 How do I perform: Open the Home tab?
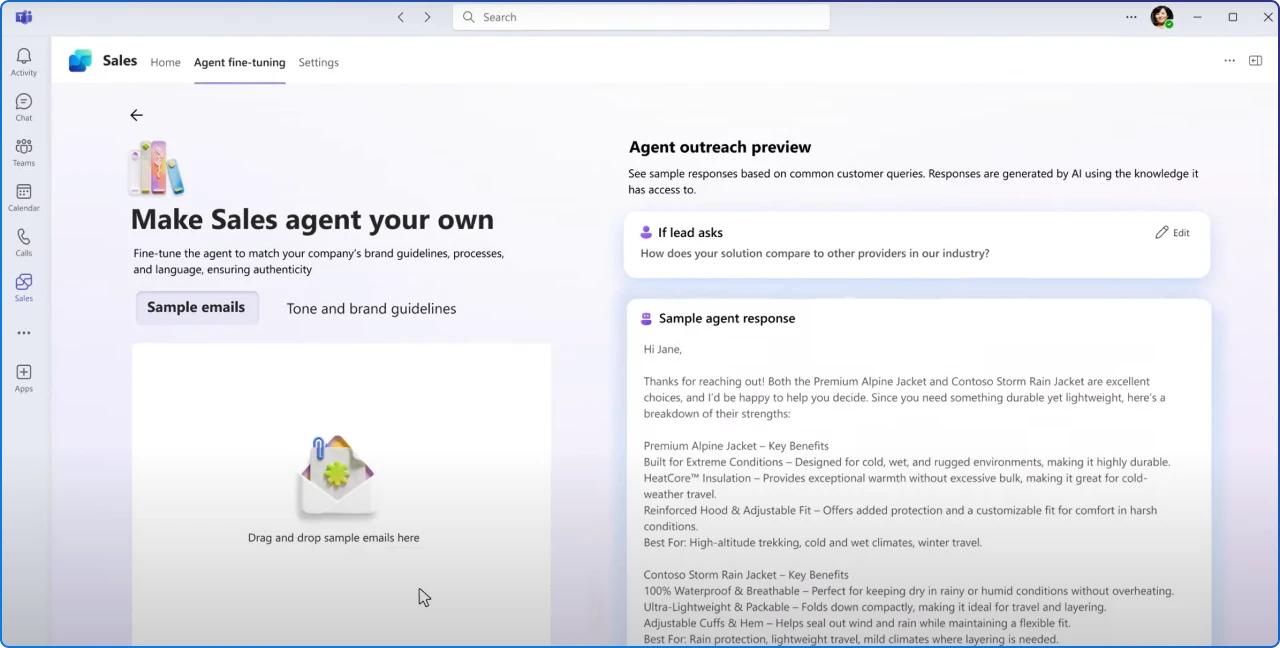pos(165,62)
